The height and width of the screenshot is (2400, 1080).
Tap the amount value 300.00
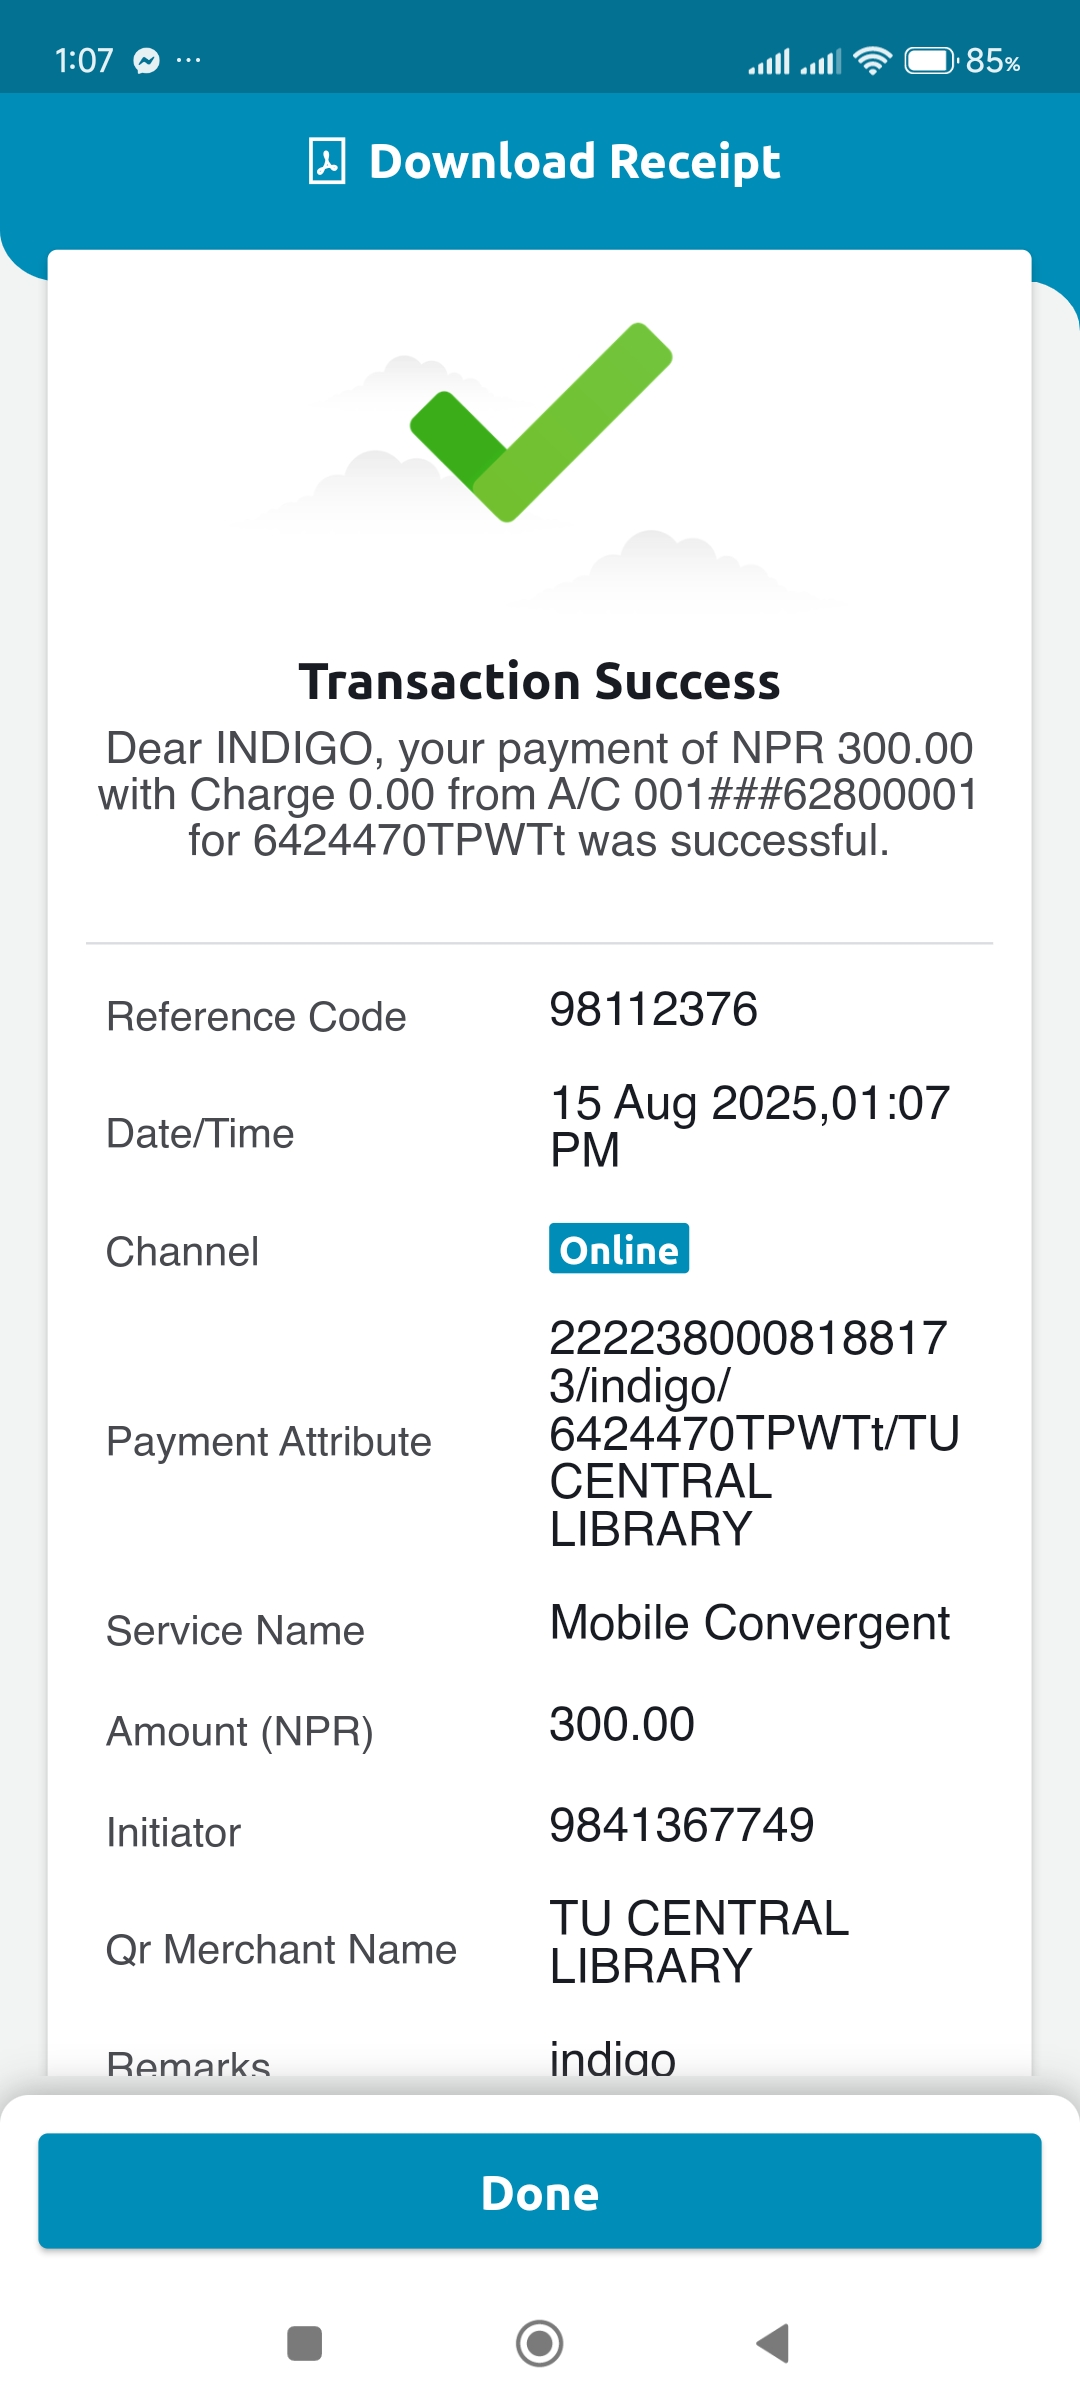click(621, 1725)
